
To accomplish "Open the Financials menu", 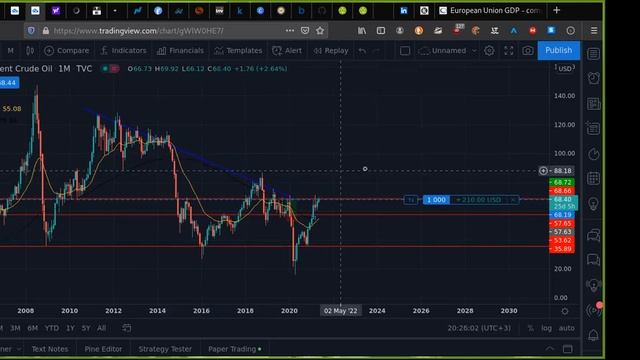I will pyautogui.click(x=180, y=51).
